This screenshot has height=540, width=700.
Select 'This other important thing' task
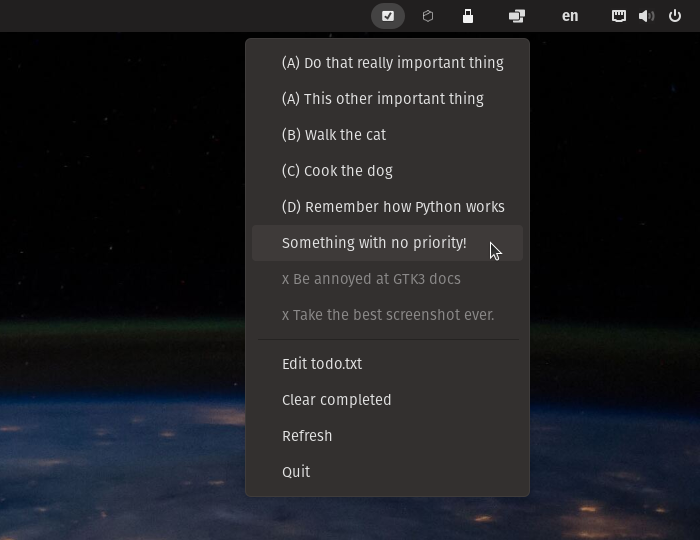[x=382, y=99]
